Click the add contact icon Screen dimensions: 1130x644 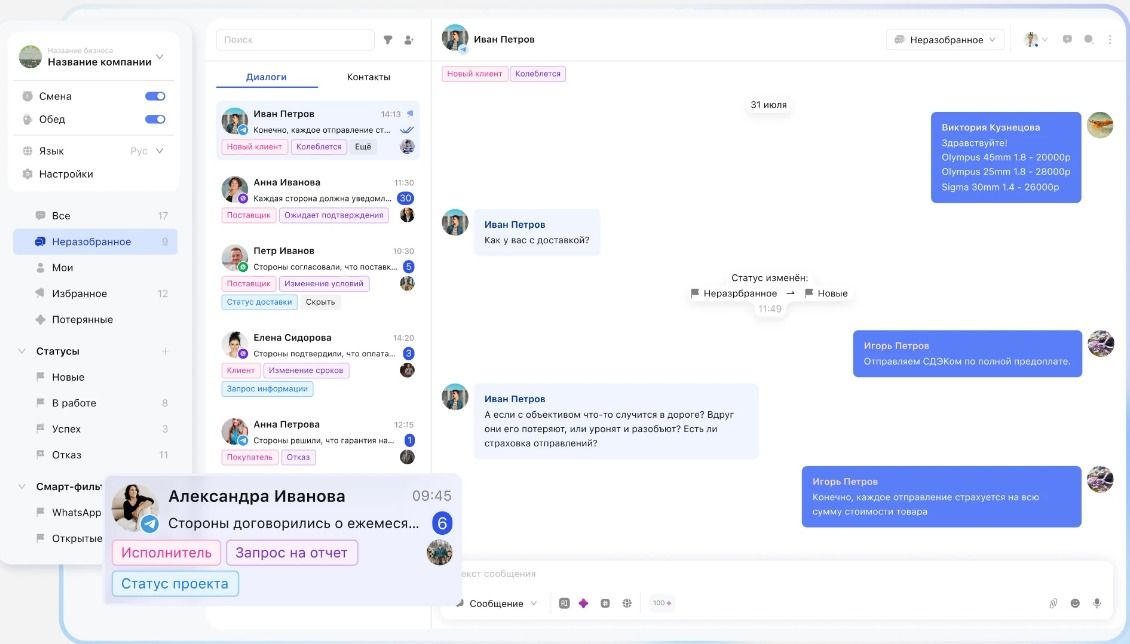coord(409,40)
